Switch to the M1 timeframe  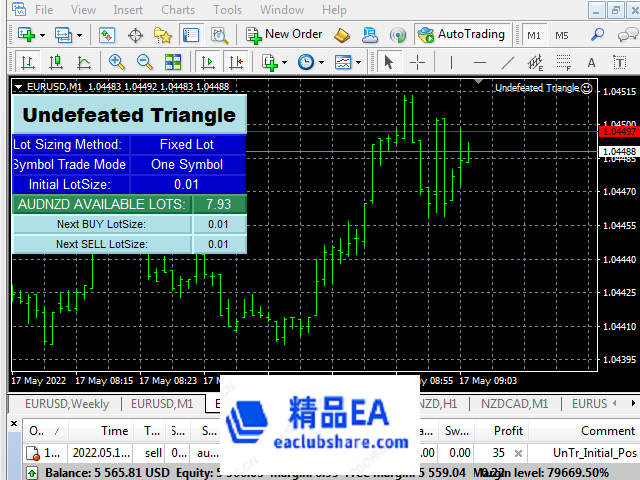[534, 36]
